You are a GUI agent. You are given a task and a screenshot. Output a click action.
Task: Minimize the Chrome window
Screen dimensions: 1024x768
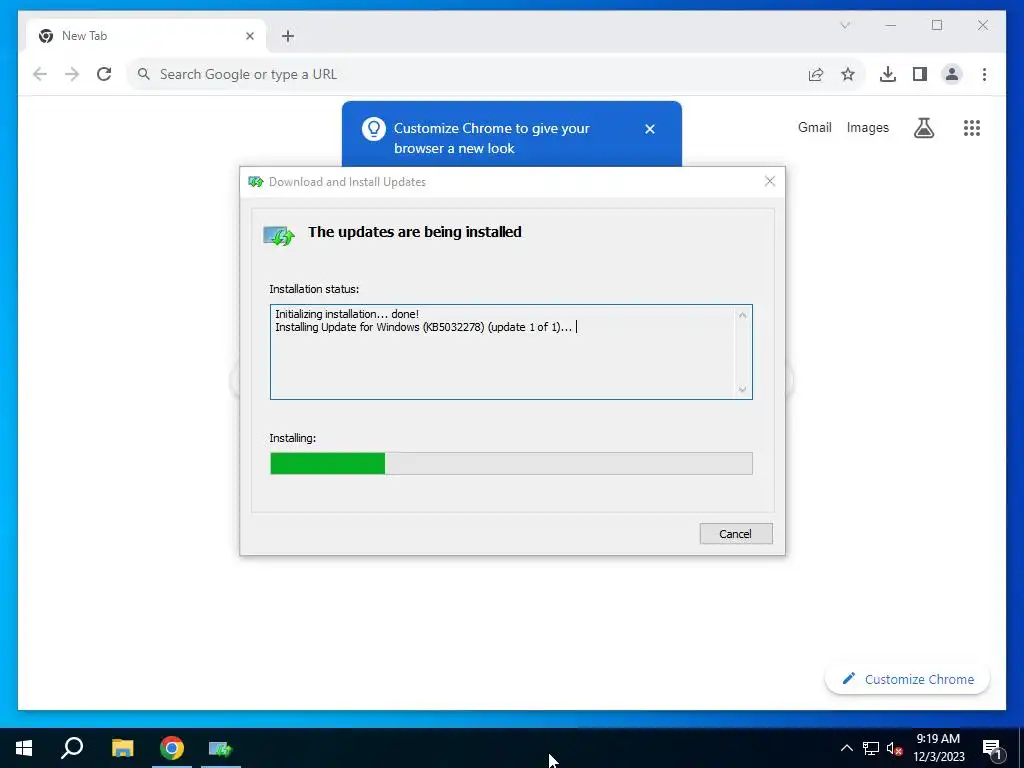pos(891,25)
